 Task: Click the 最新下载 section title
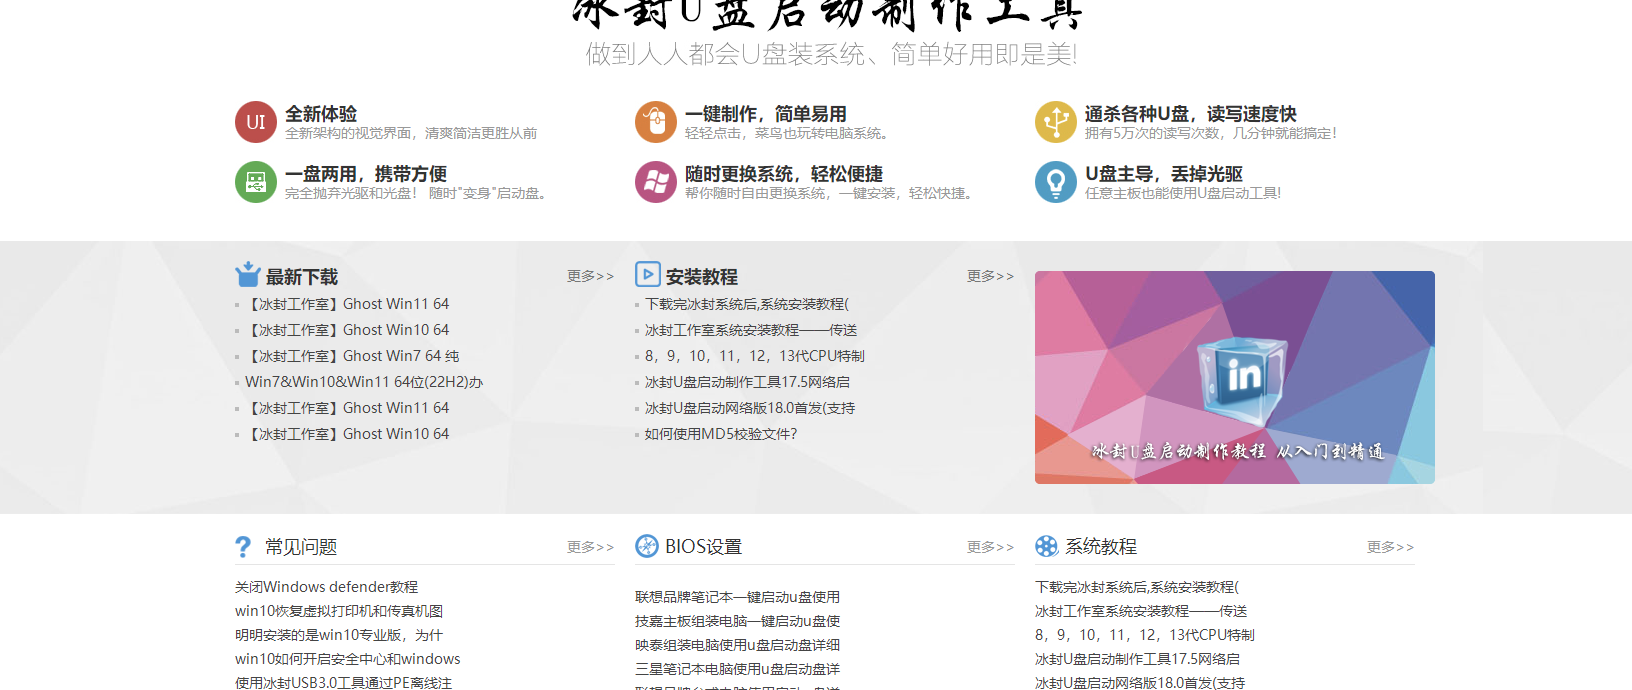pos(302,277)
